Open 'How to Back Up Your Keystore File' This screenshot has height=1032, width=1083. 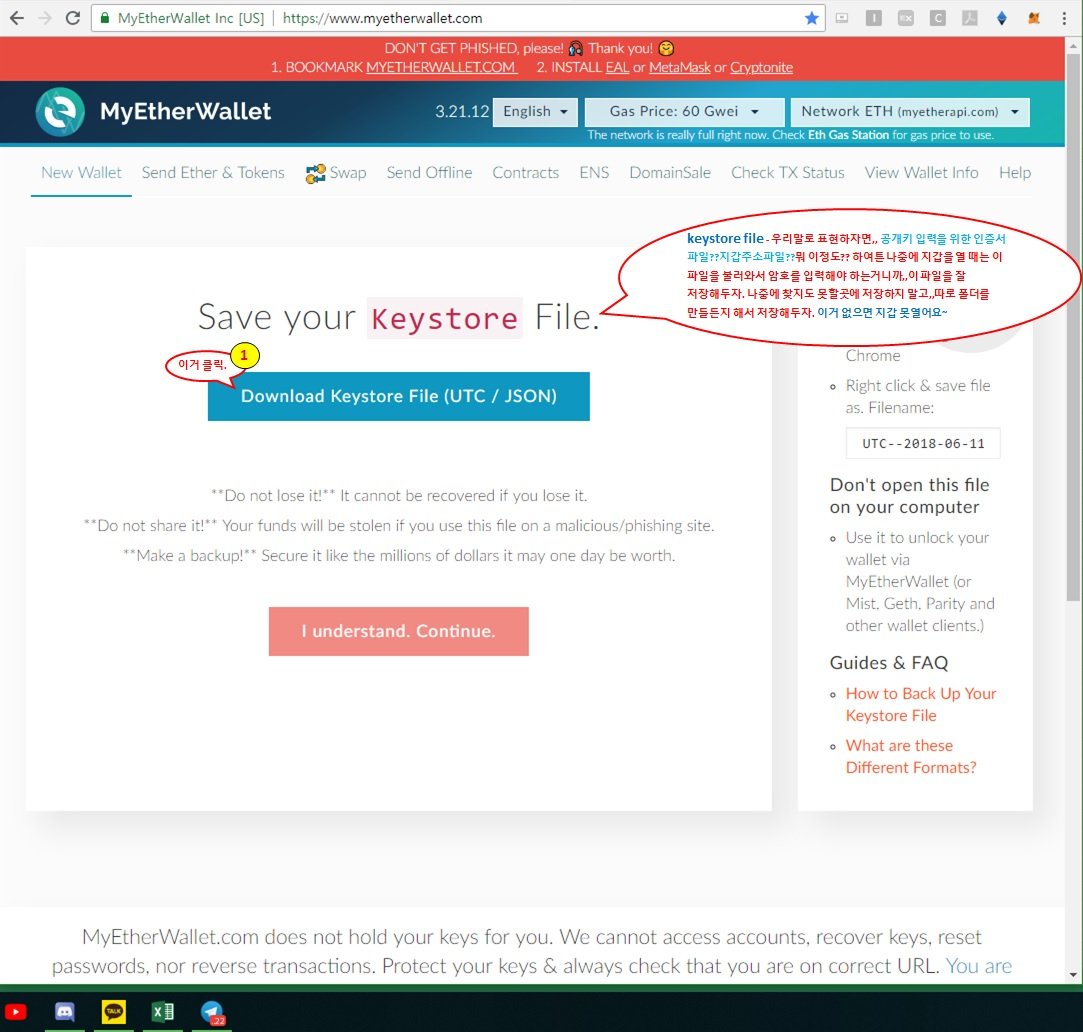coord(921,705)
